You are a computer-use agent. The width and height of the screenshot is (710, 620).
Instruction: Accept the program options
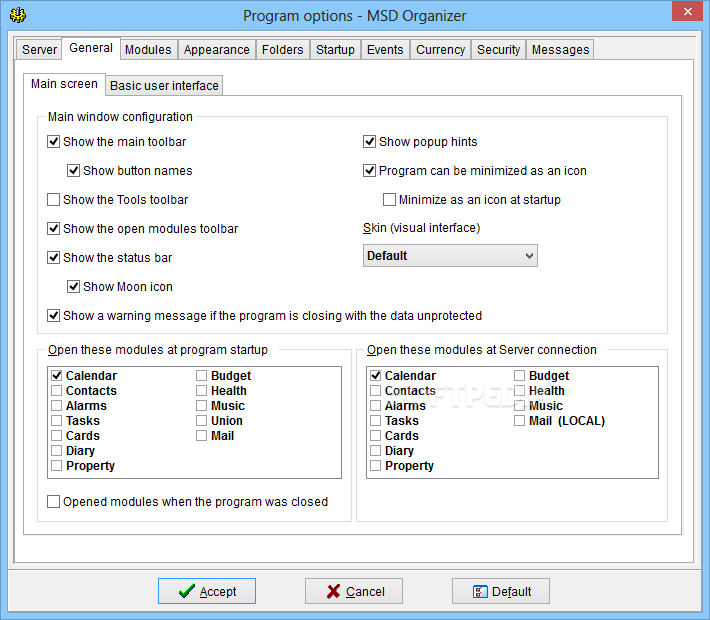pyautogui.click(x=207, y=591)
